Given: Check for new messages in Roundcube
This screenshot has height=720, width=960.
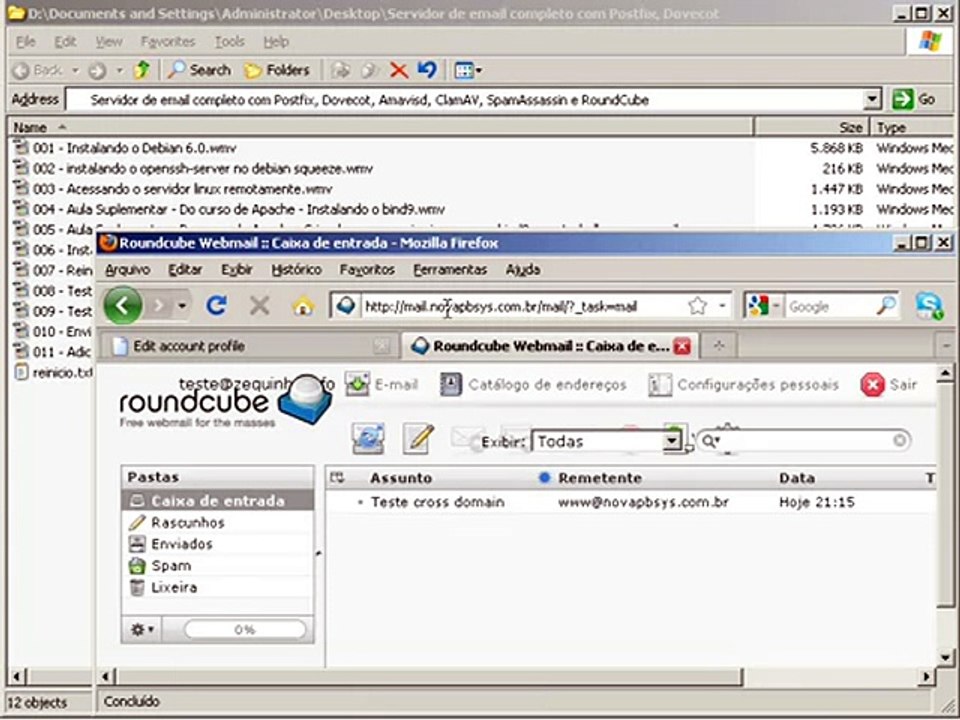Looking at the screenshot, I should pos(367,438).
